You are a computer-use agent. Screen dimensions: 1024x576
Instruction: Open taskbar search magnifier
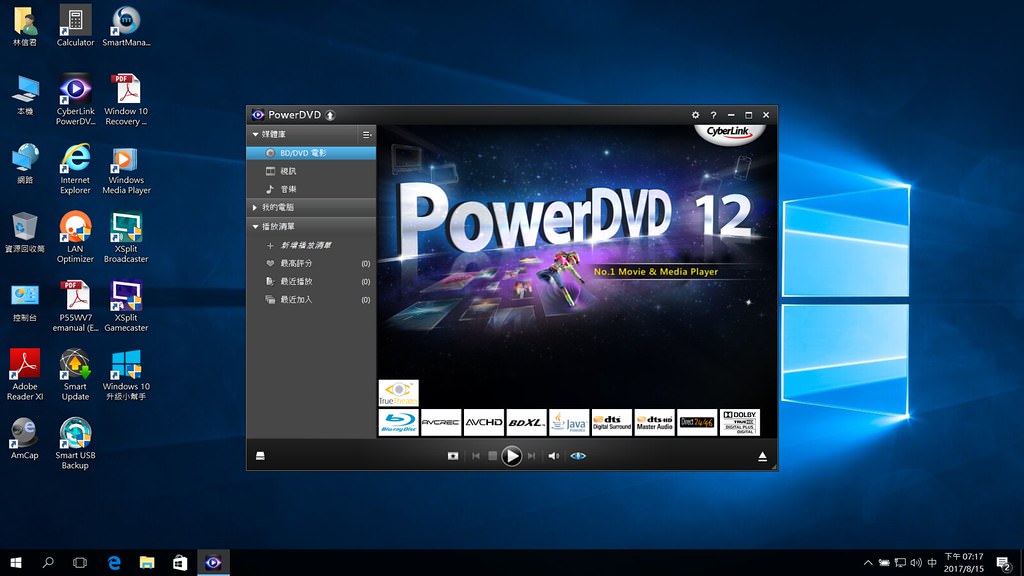coord(48,563)
